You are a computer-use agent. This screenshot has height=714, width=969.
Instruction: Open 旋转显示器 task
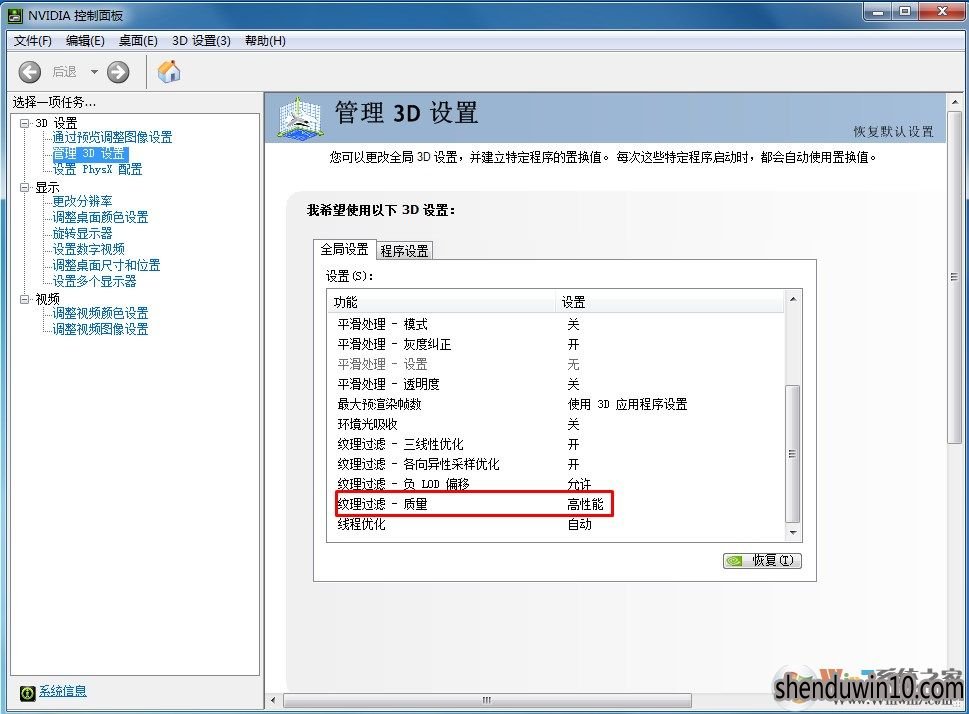tap(82, 234)
